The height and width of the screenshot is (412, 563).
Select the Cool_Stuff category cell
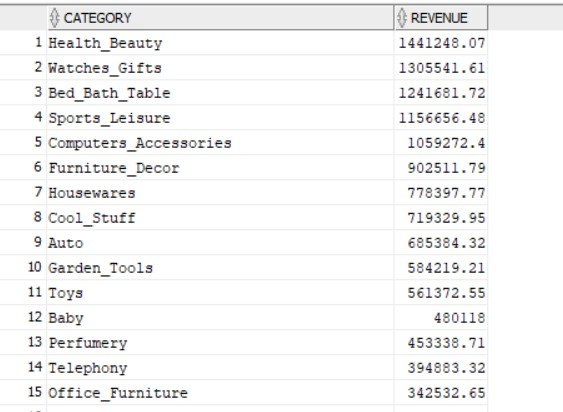click(220, 217)
